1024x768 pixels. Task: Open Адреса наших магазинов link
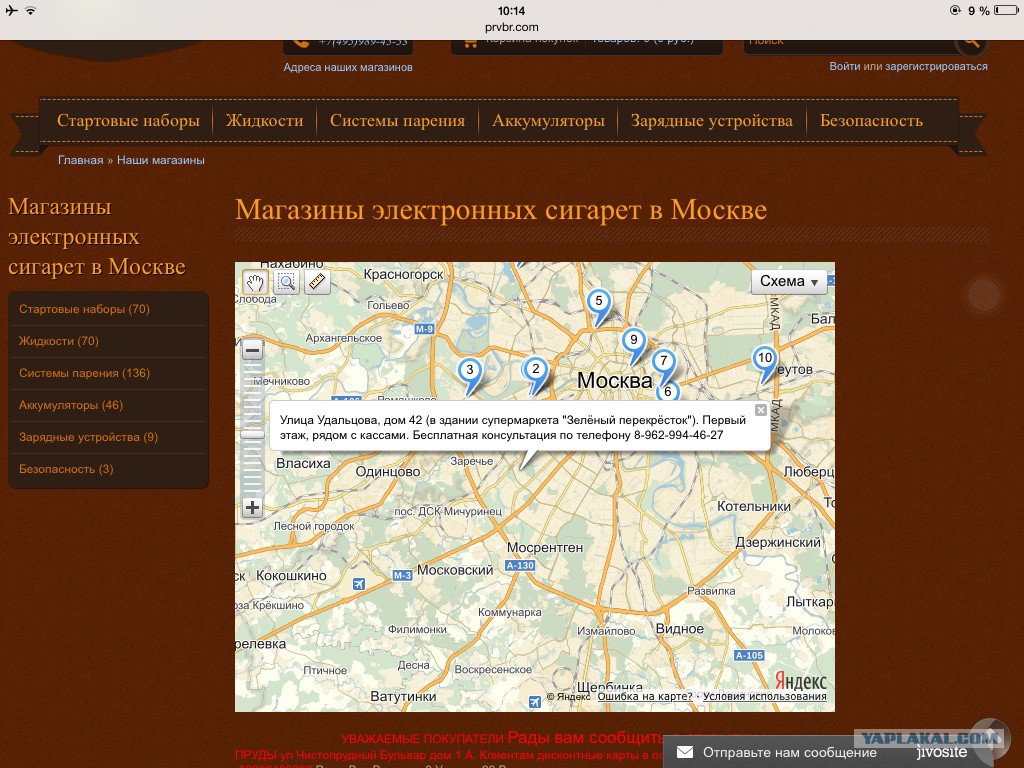348,67
